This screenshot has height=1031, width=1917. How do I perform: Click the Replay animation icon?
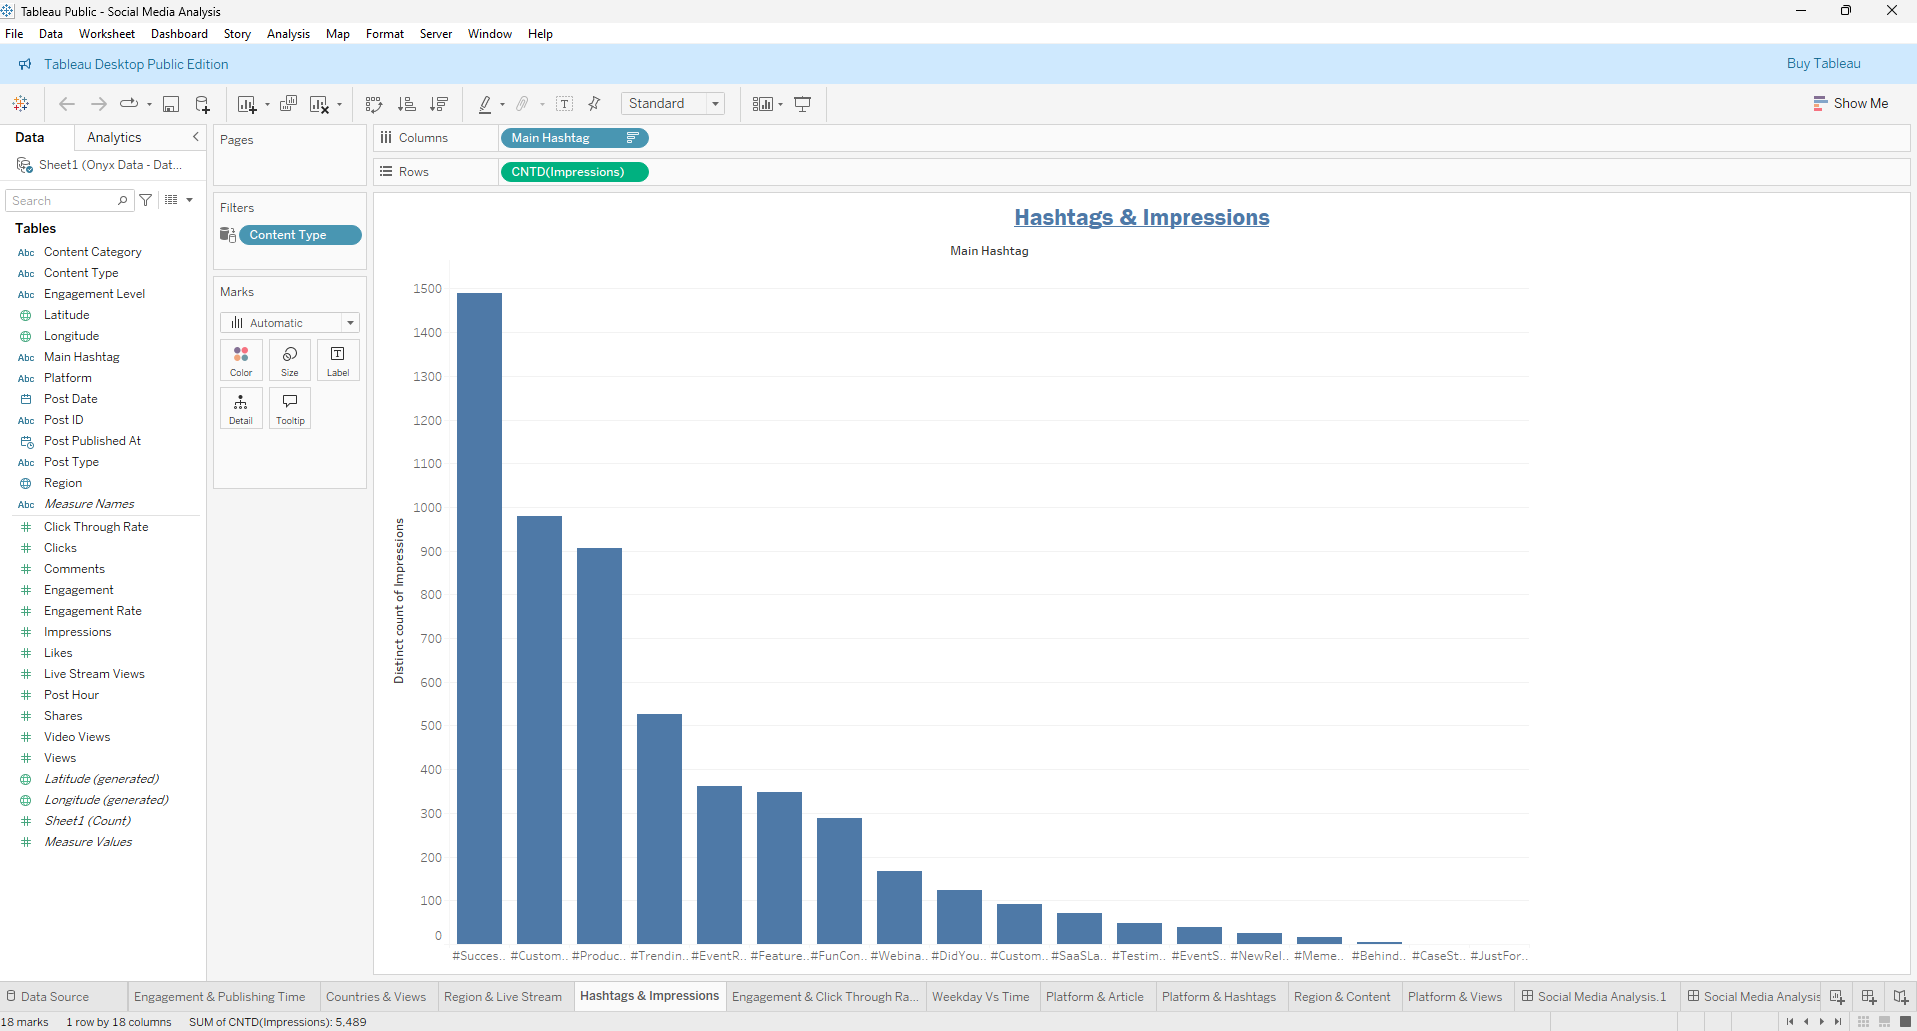point(129,104)
